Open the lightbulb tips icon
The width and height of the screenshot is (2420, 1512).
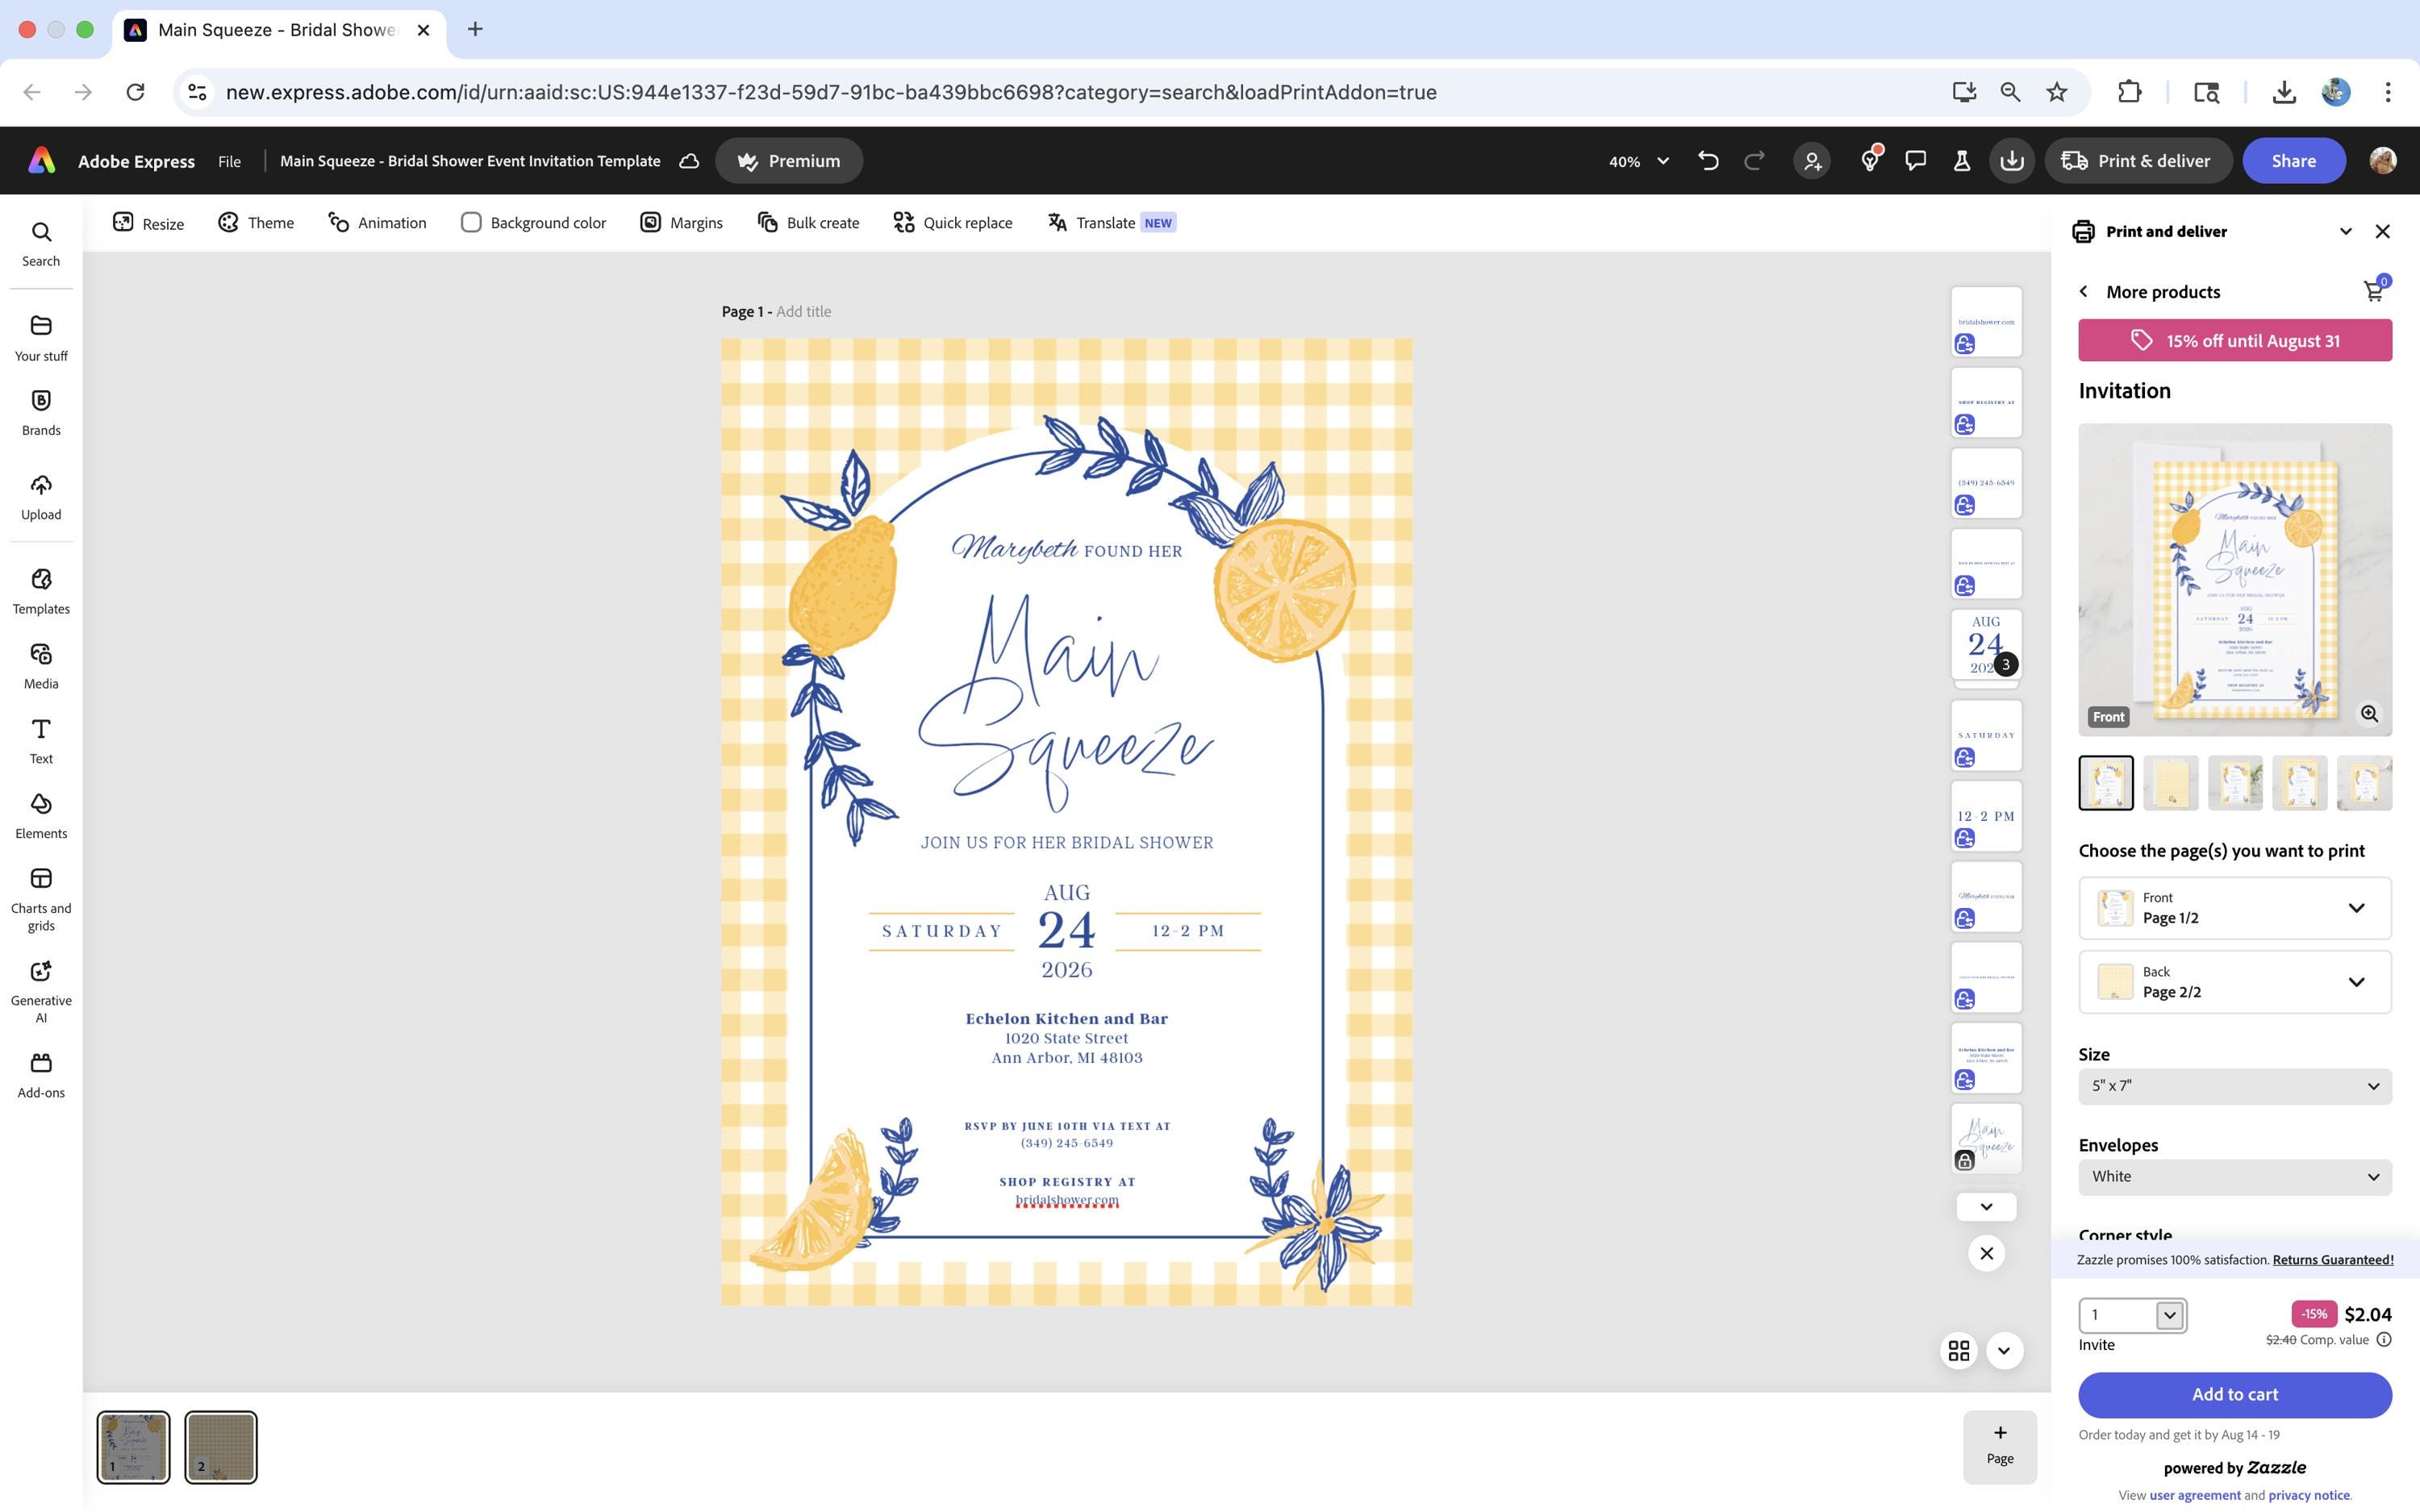pyautogui.click(x=1870, y=161)
